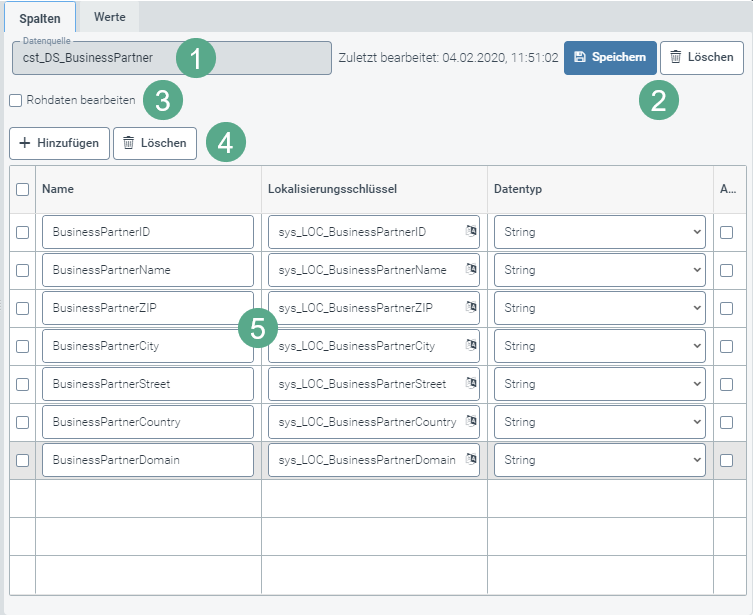Open localization picker for sys_LOC_BusinessPartnerZIP
753x615 pixels.
(471, 307)
